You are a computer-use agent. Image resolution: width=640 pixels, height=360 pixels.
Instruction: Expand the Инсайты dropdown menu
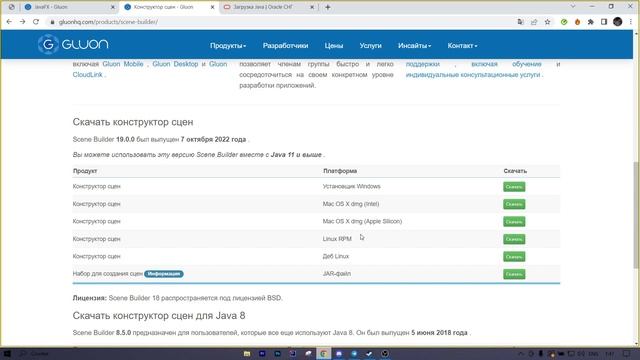[x=414, y=46]
